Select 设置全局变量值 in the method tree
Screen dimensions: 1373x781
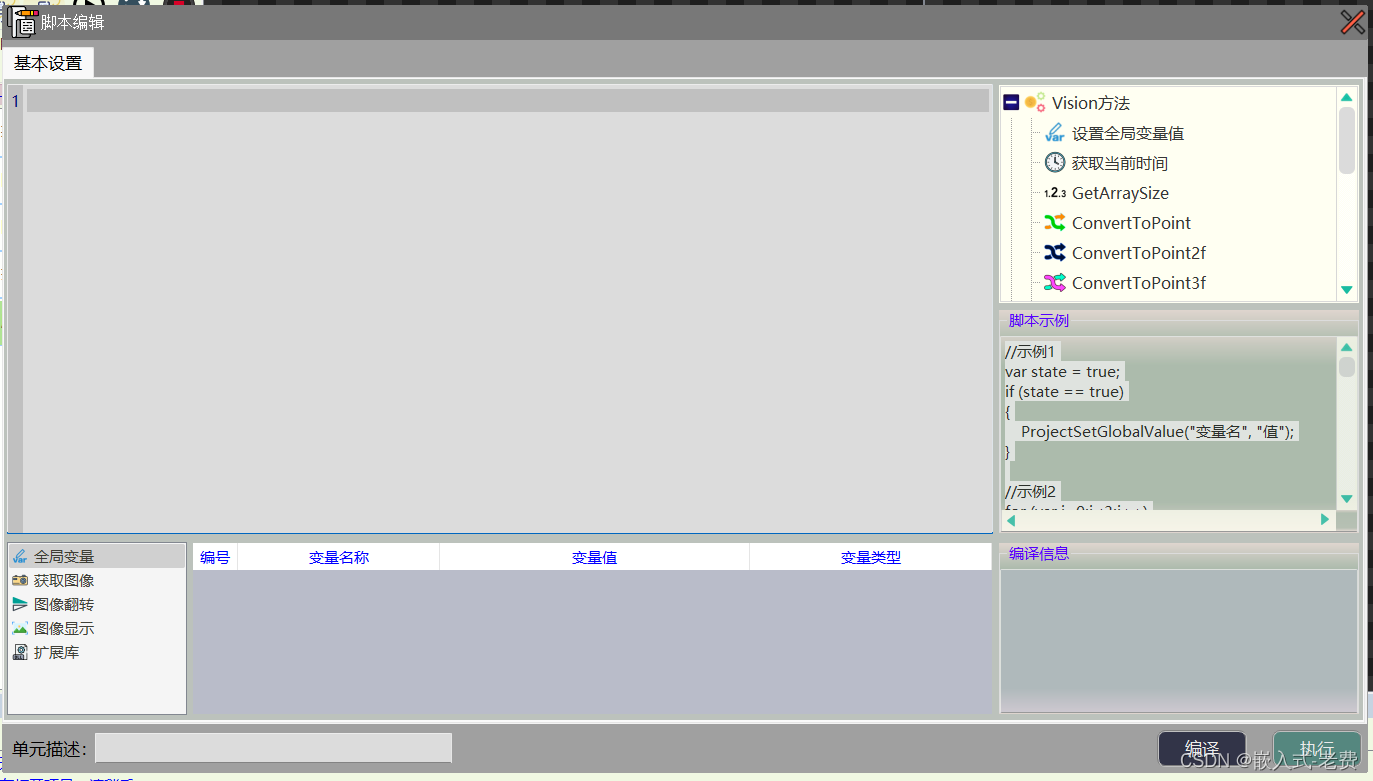[x=1128, y=133]
